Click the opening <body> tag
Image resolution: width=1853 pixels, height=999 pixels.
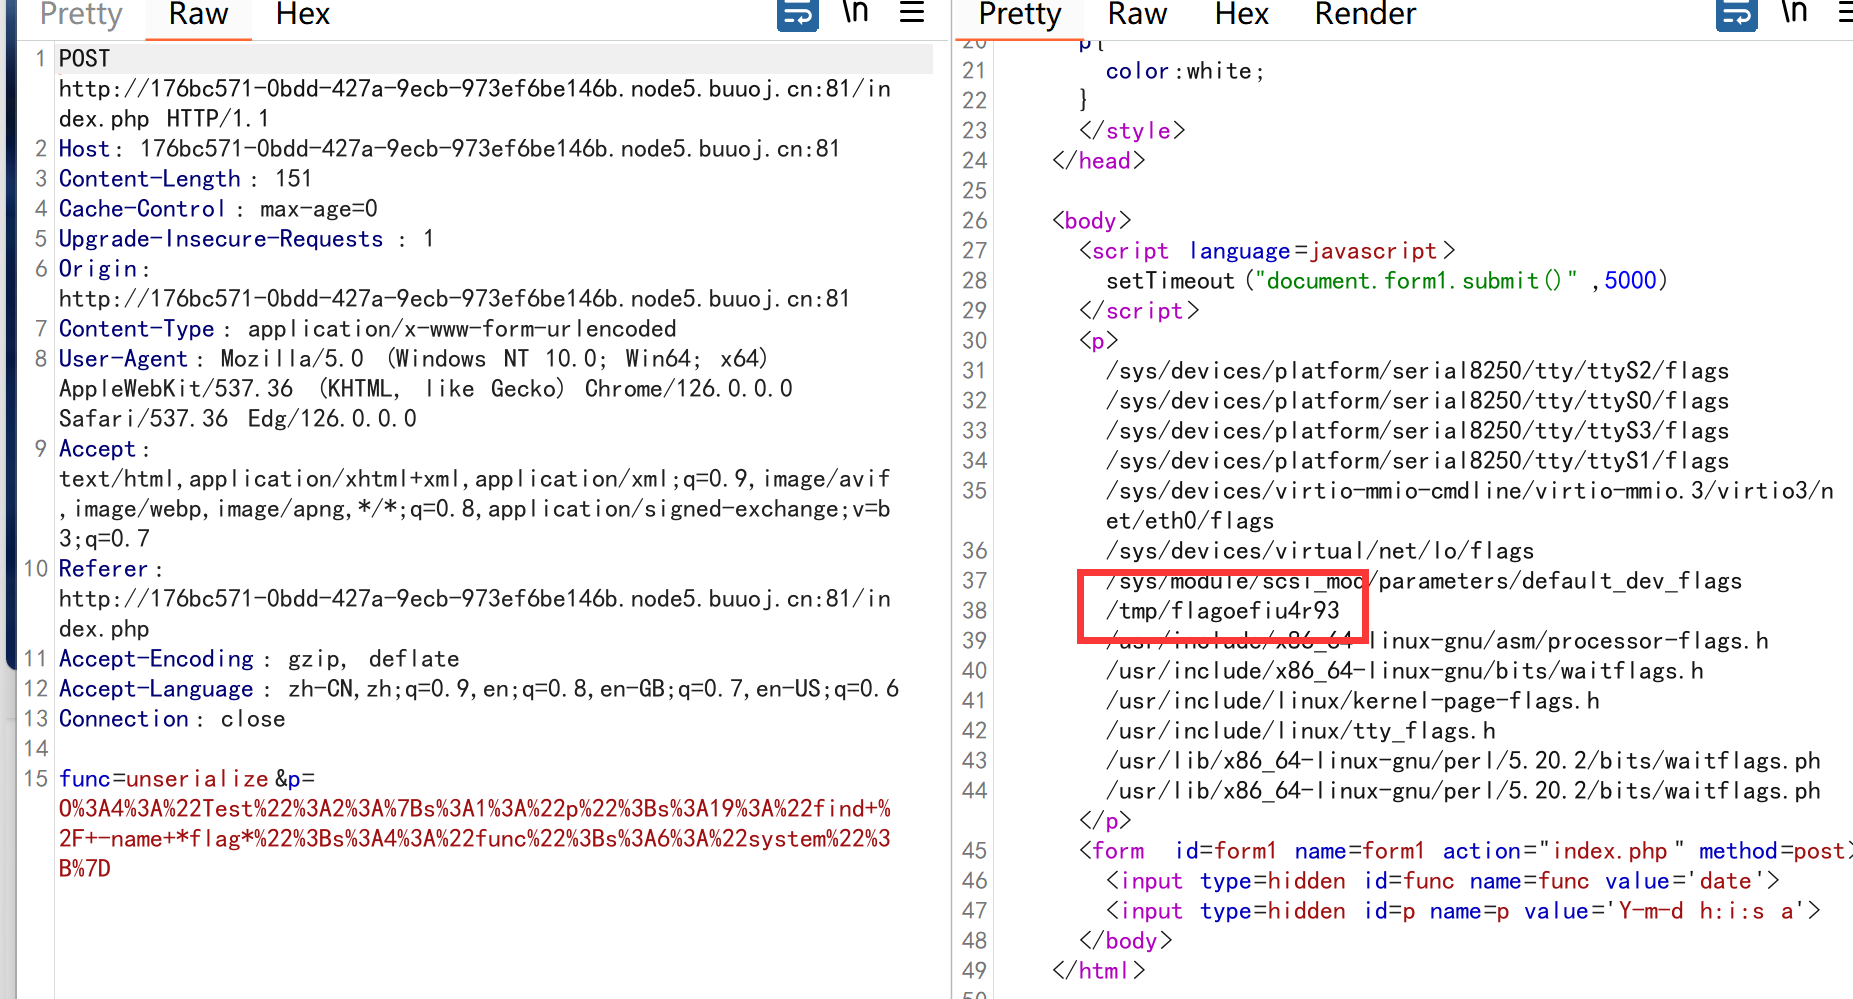click(1092, 221)
